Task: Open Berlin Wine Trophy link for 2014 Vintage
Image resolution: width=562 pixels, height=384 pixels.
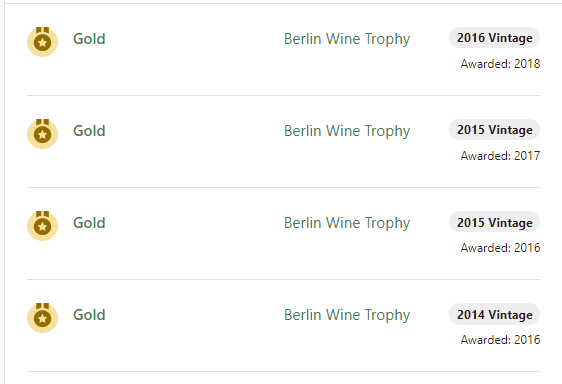Action: coord(347,316)
